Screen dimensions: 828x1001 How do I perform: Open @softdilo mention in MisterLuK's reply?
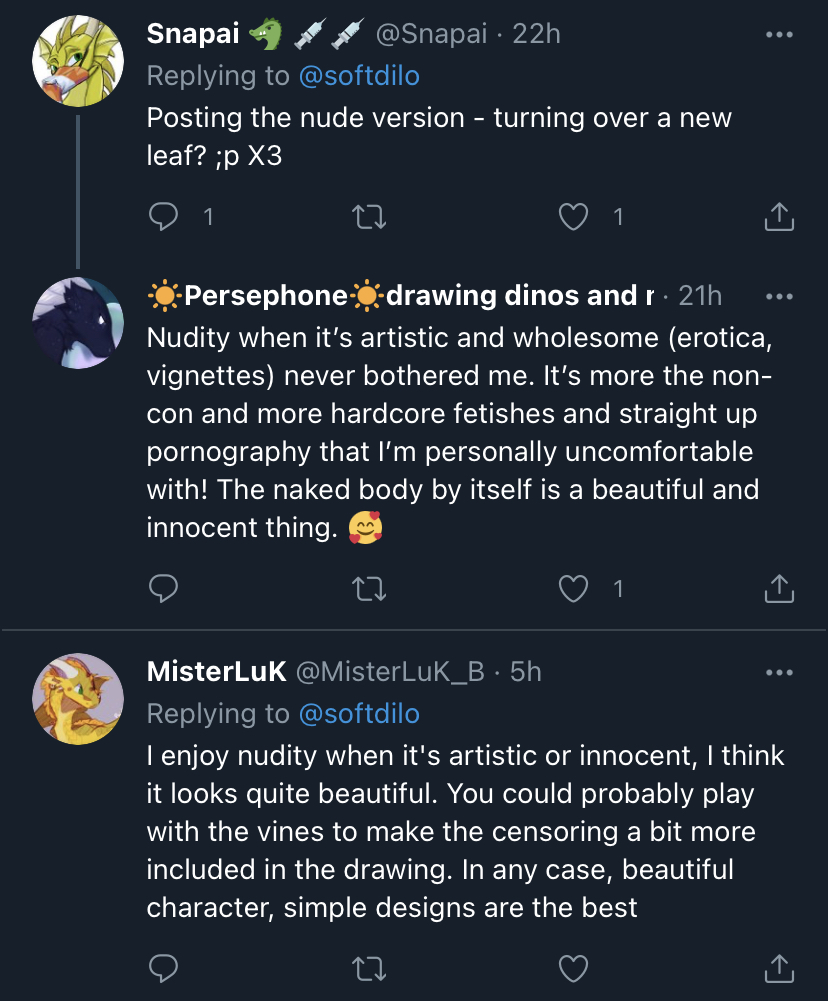click(359, 714)
